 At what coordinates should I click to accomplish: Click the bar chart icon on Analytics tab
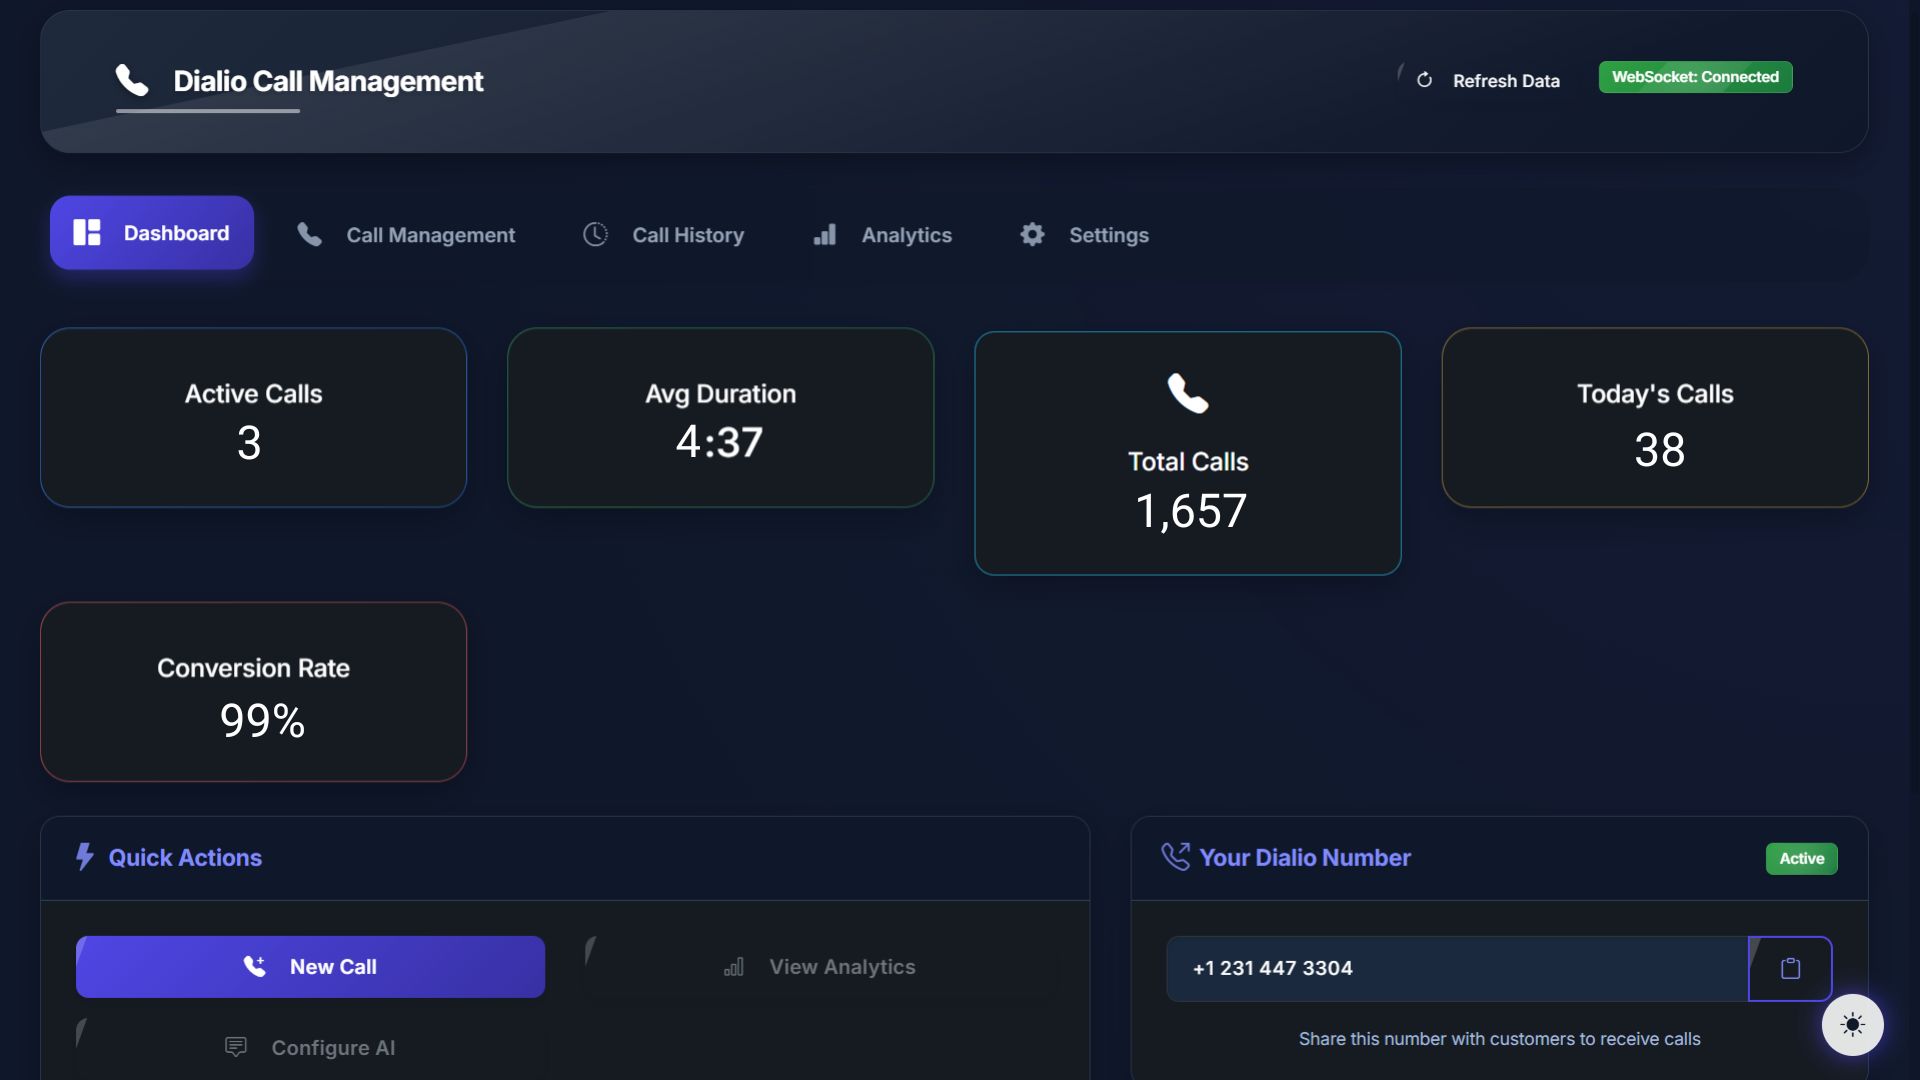pyautogui.click(x=824, y=234)
